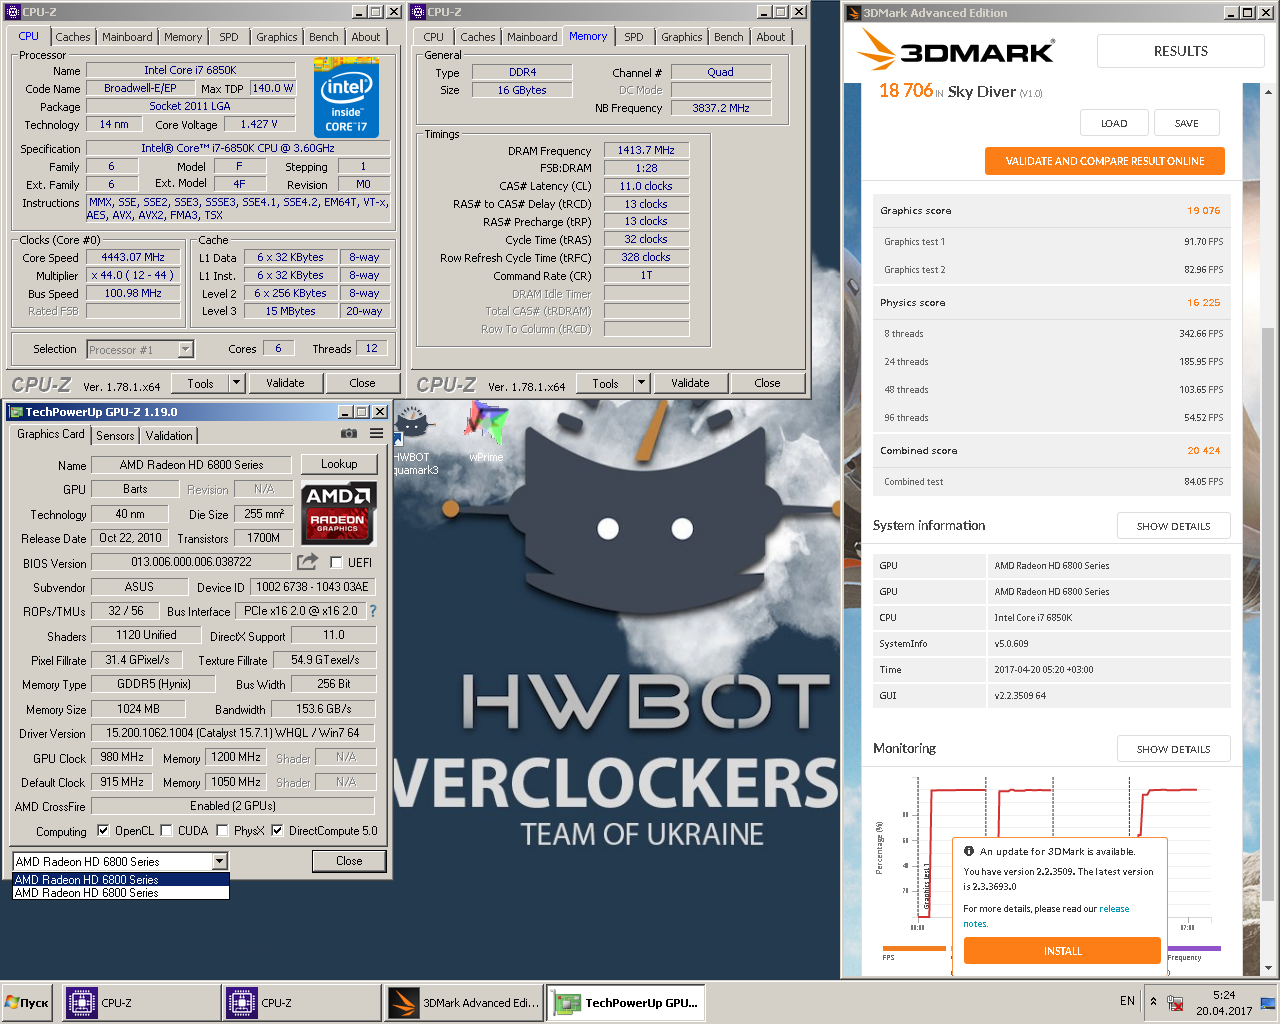Toggle the UEFI checkbox
1280x1024 pixels.
coord(336,562)
